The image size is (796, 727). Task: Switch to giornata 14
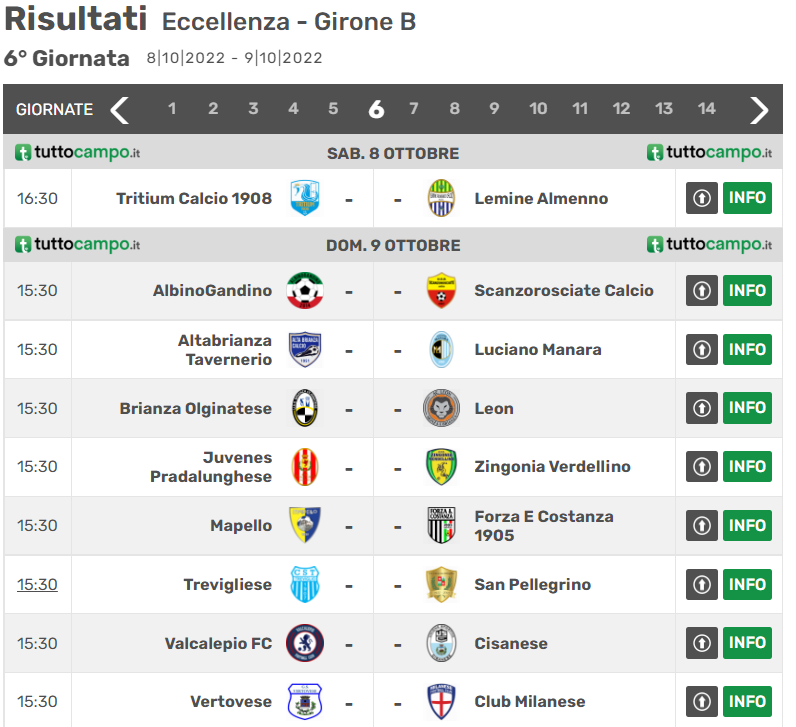pos(707,109)
